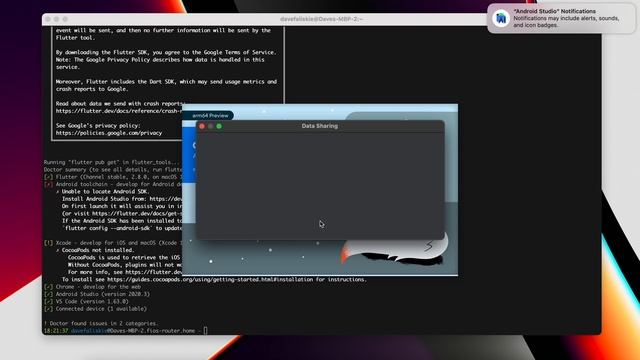Click the policies.google.com/privacy URL in the terminal
The height and width of the screenshot is (360, 640).
point(109,133)
